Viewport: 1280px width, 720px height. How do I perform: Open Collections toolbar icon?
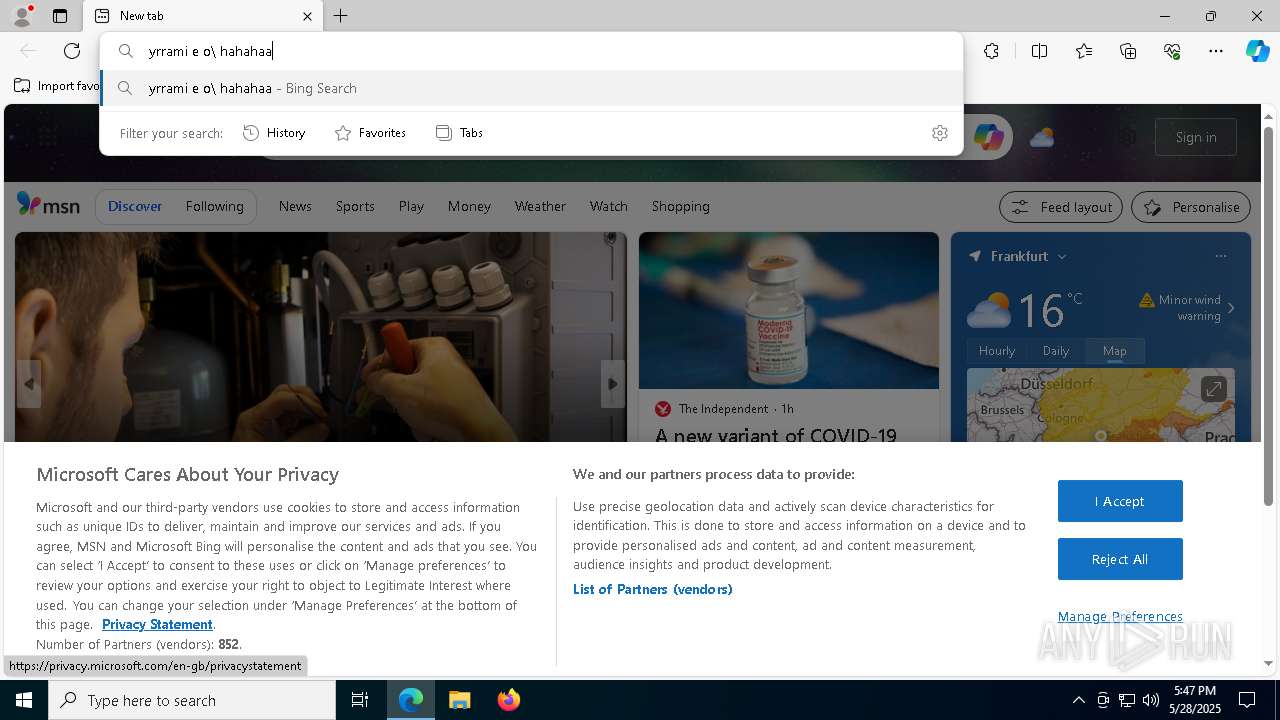click(x=1128, y=51)
